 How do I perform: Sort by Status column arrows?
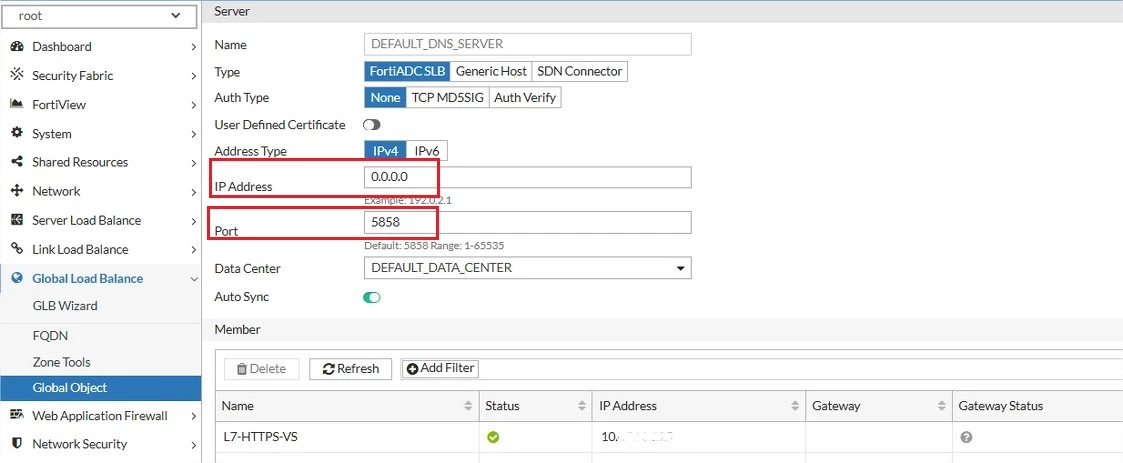(582, 406)
